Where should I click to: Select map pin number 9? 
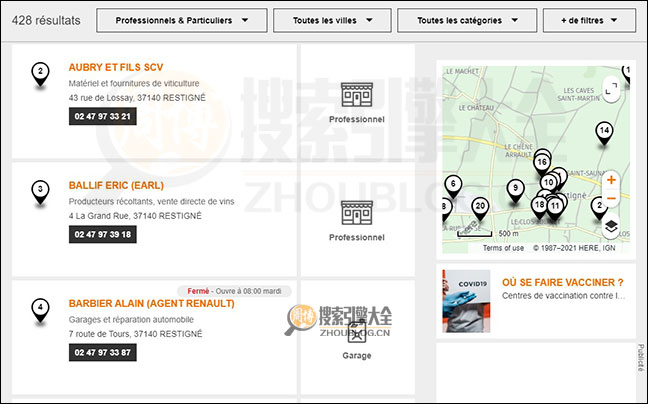(515, 188)
